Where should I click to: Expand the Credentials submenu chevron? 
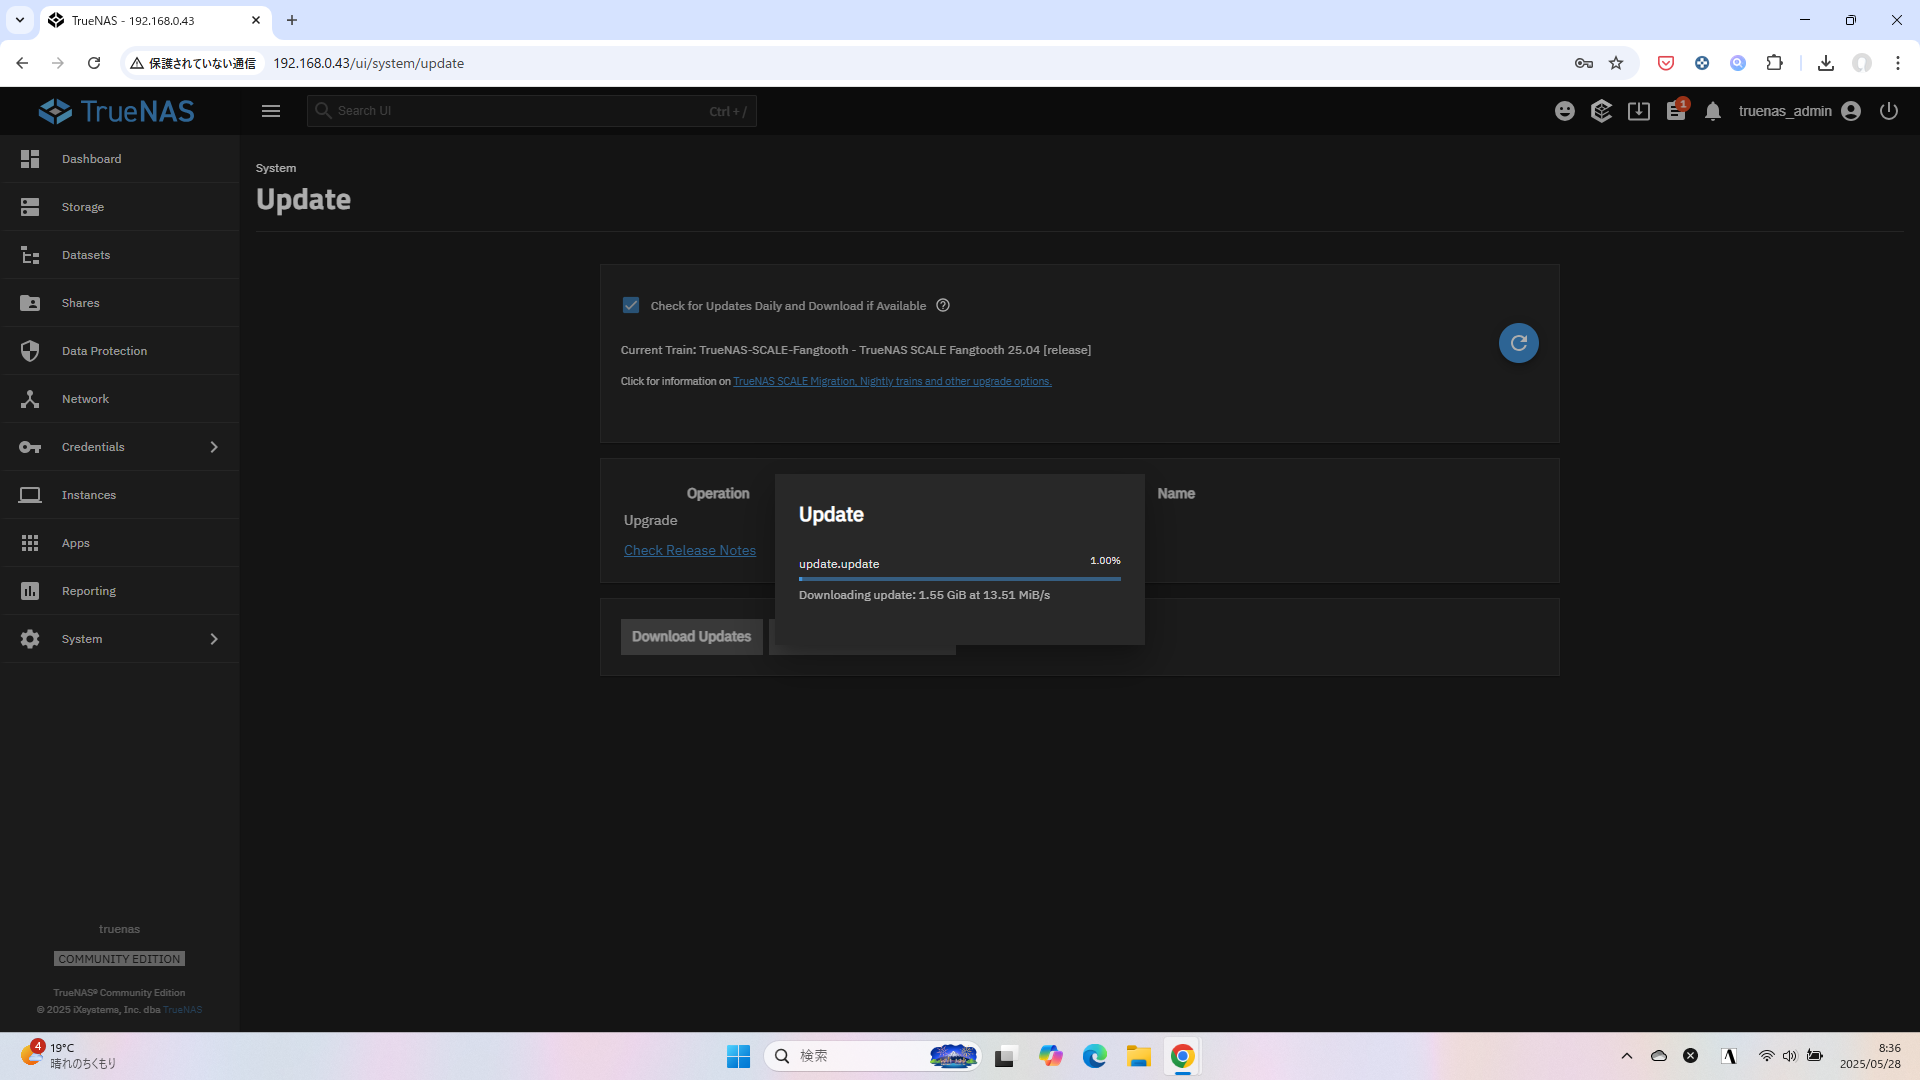click(214, 447)
